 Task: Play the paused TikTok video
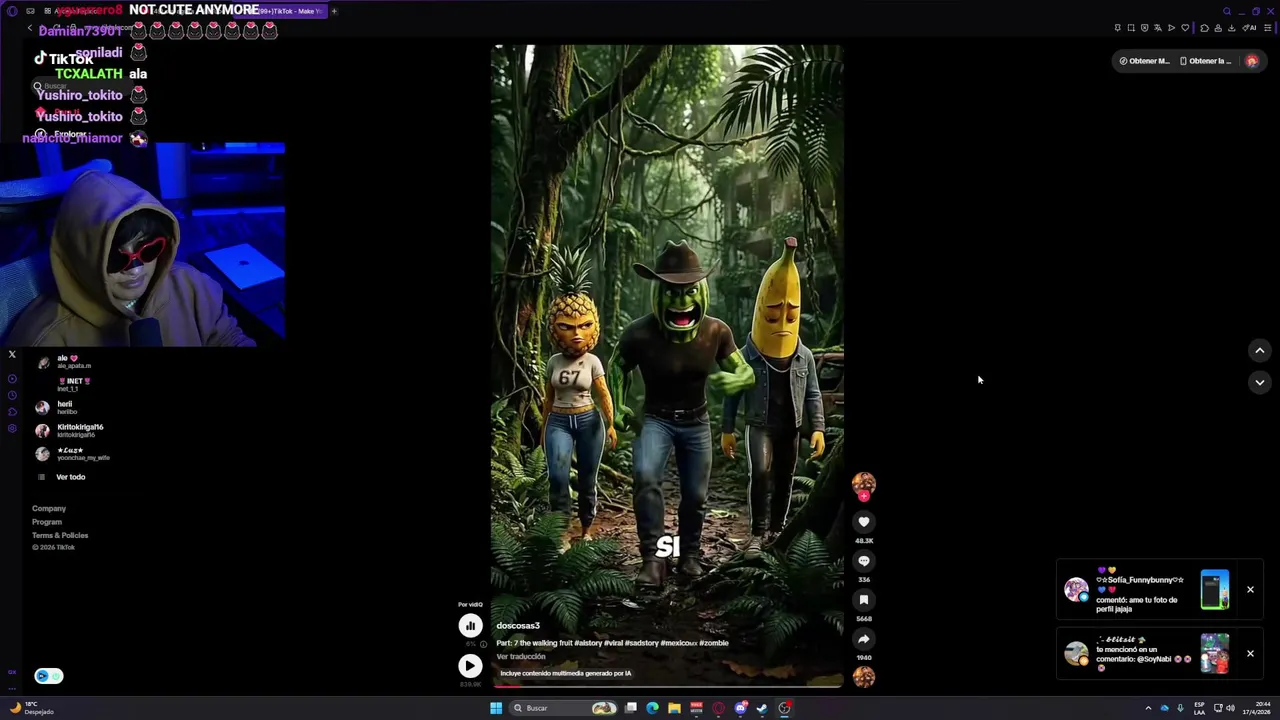click(x=470, y=665)
